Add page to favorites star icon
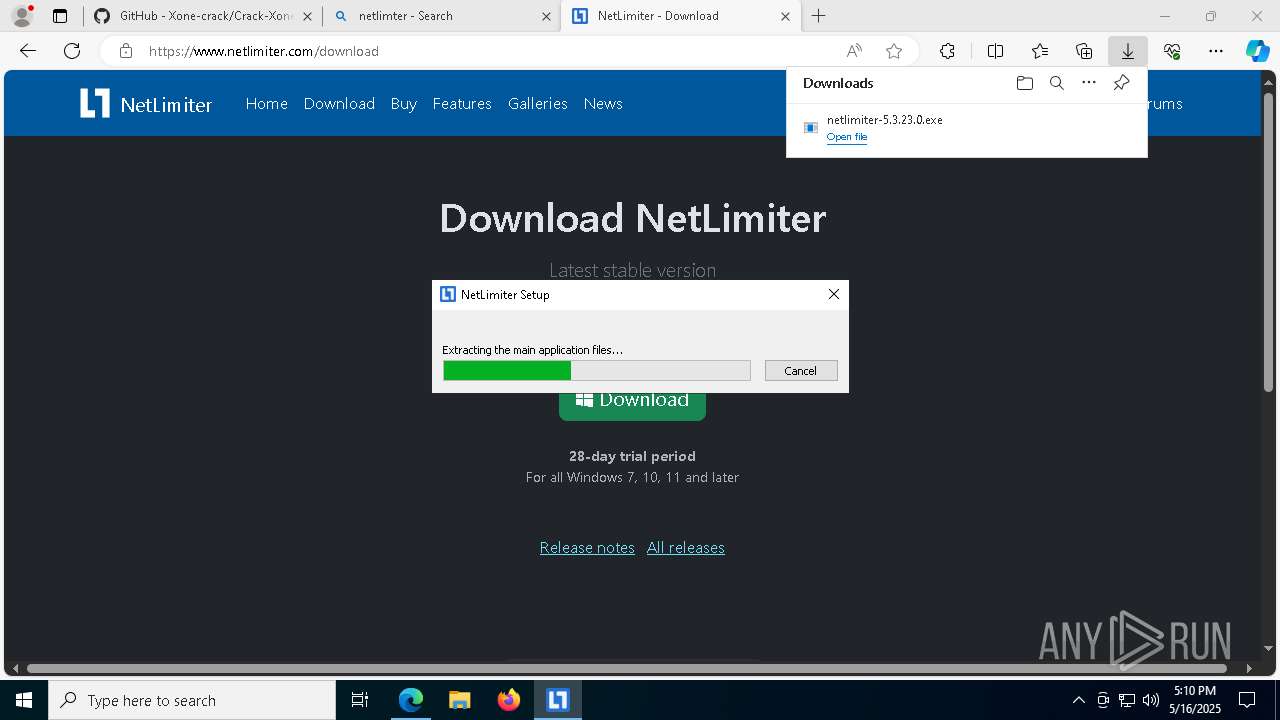This screenshot has height=720, width=1280. [894, 51]
